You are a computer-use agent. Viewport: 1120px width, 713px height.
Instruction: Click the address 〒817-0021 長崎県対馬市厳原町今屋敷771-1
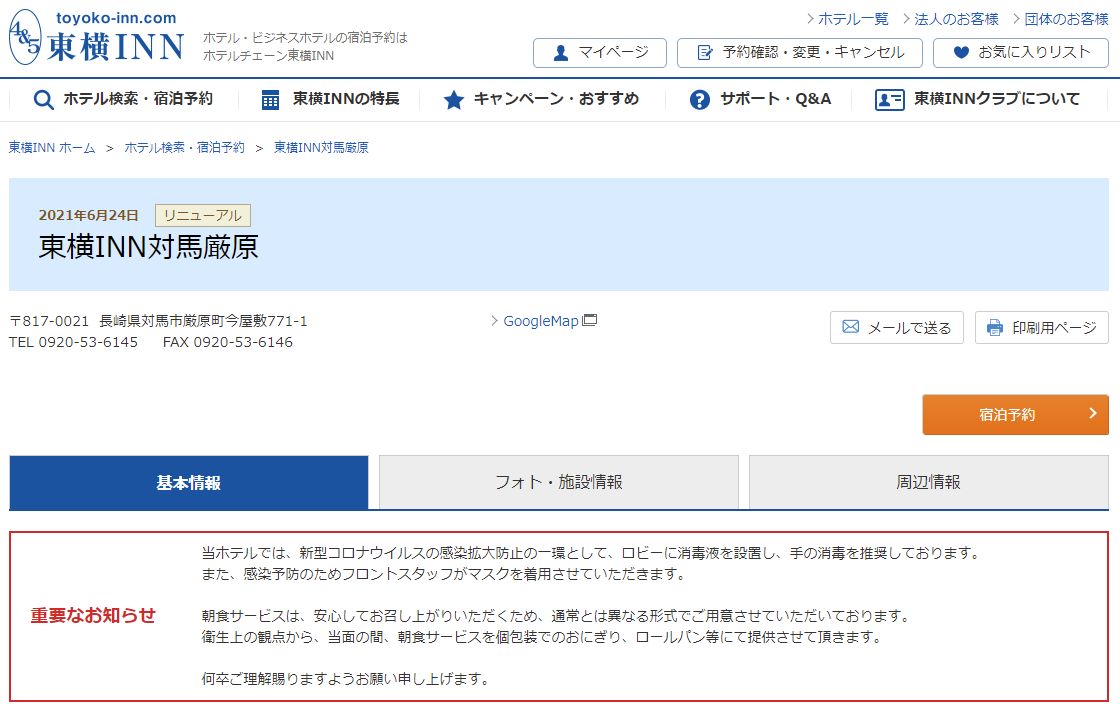pos(158,321)
